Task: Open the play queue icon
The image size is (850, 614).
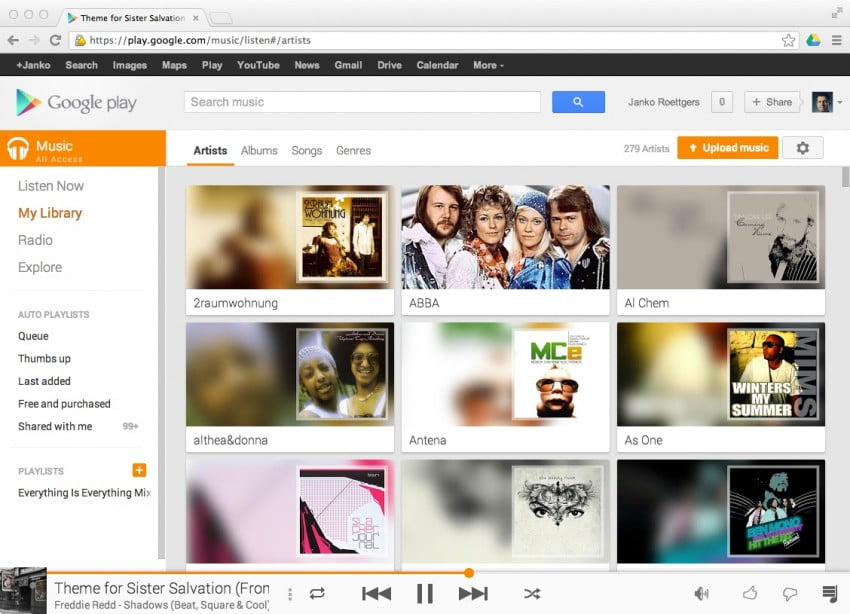Action: pos(829,594)
